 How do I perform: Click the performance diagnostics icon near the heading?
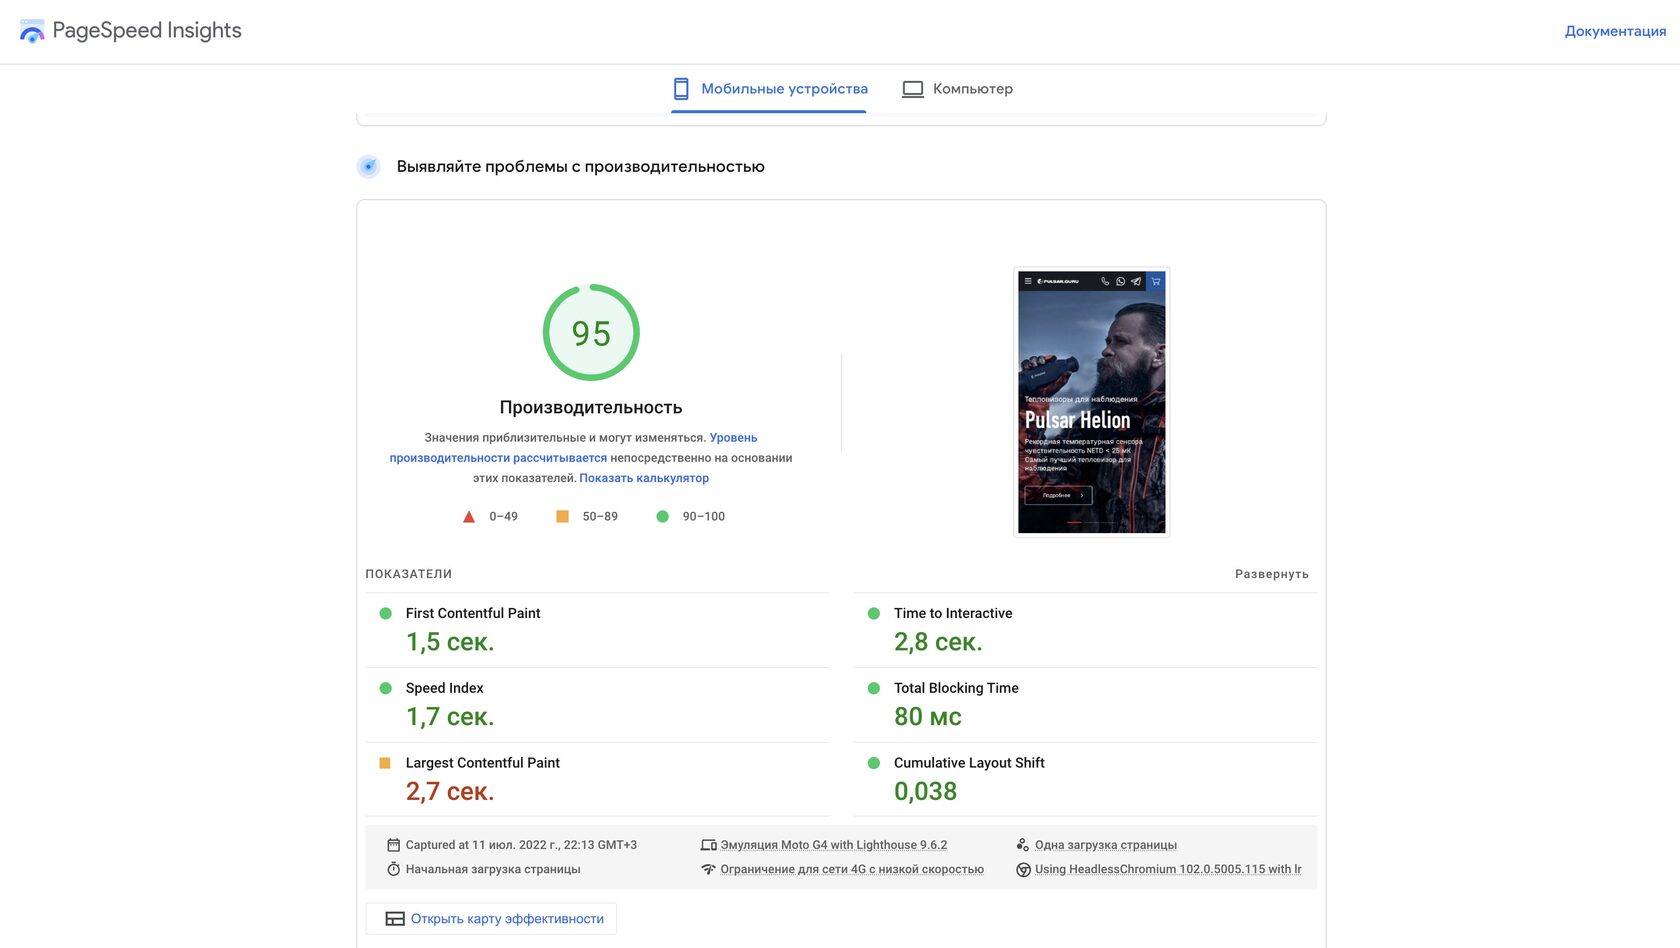[369, 167]
